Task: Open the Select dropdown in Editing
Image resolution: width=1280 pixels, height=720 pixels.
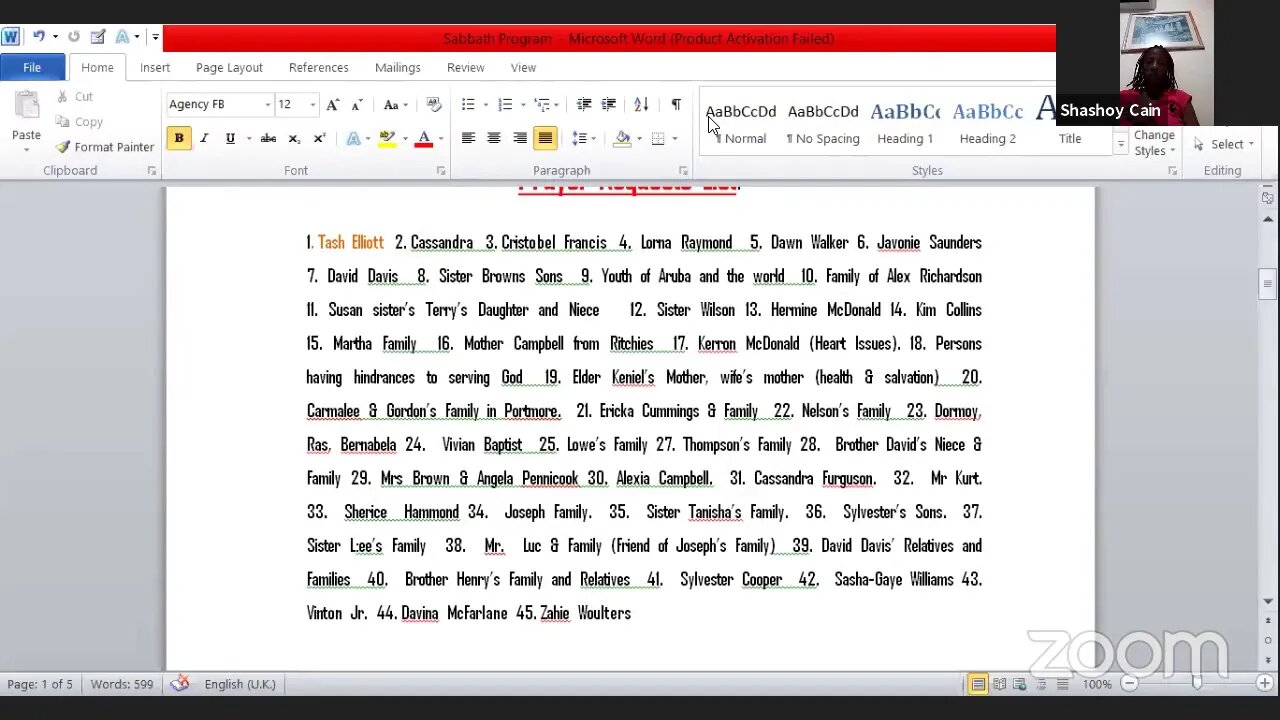Action: click(1224, 144)
